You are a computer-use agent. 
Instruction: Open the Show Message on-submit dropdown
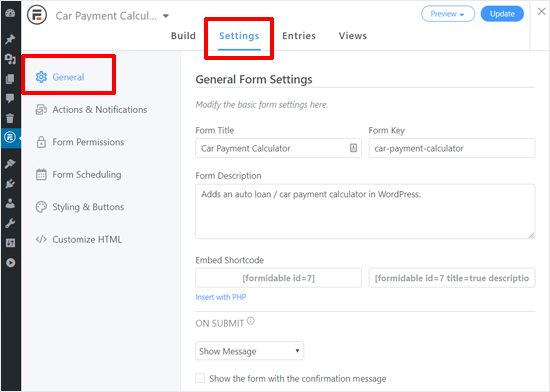(249, 351)
